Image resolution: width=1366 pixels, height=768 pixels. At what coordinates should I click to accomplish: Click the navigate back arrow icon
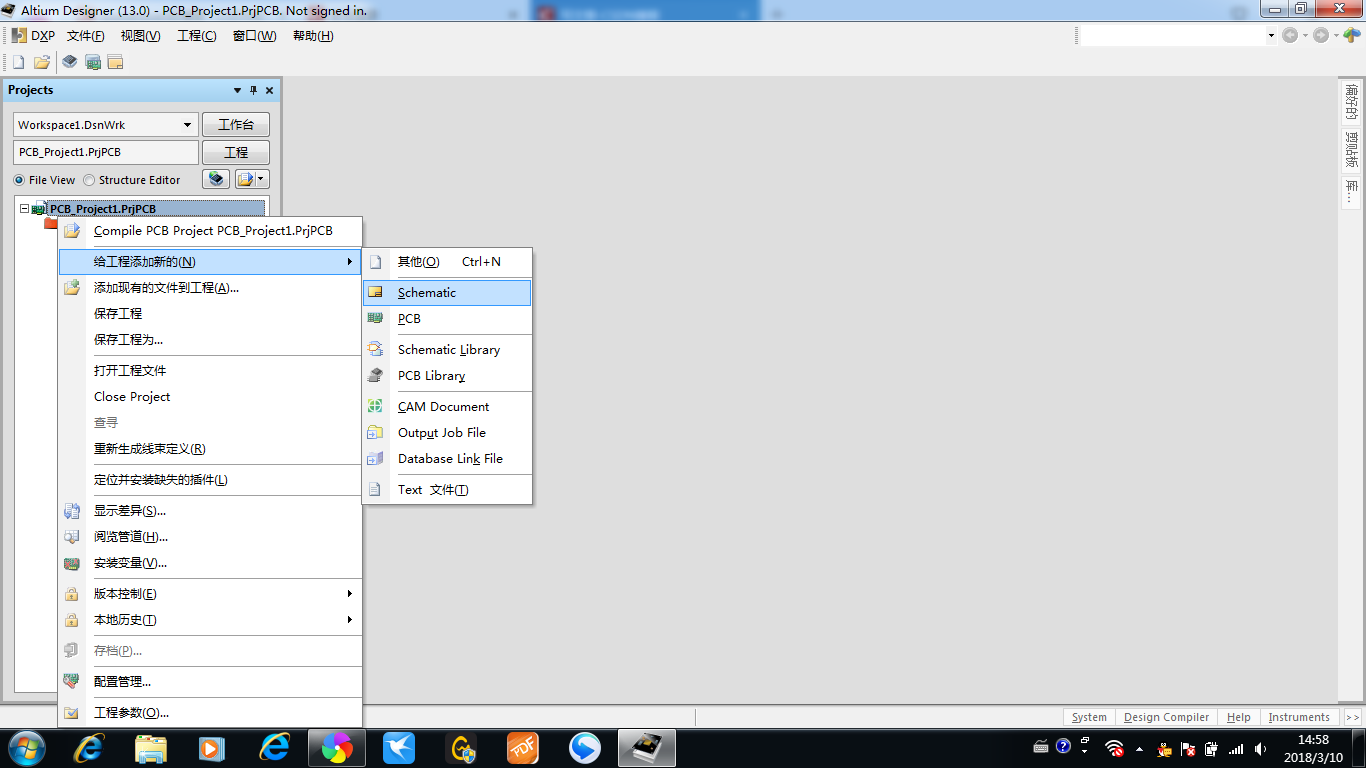tap(1290, 35)
